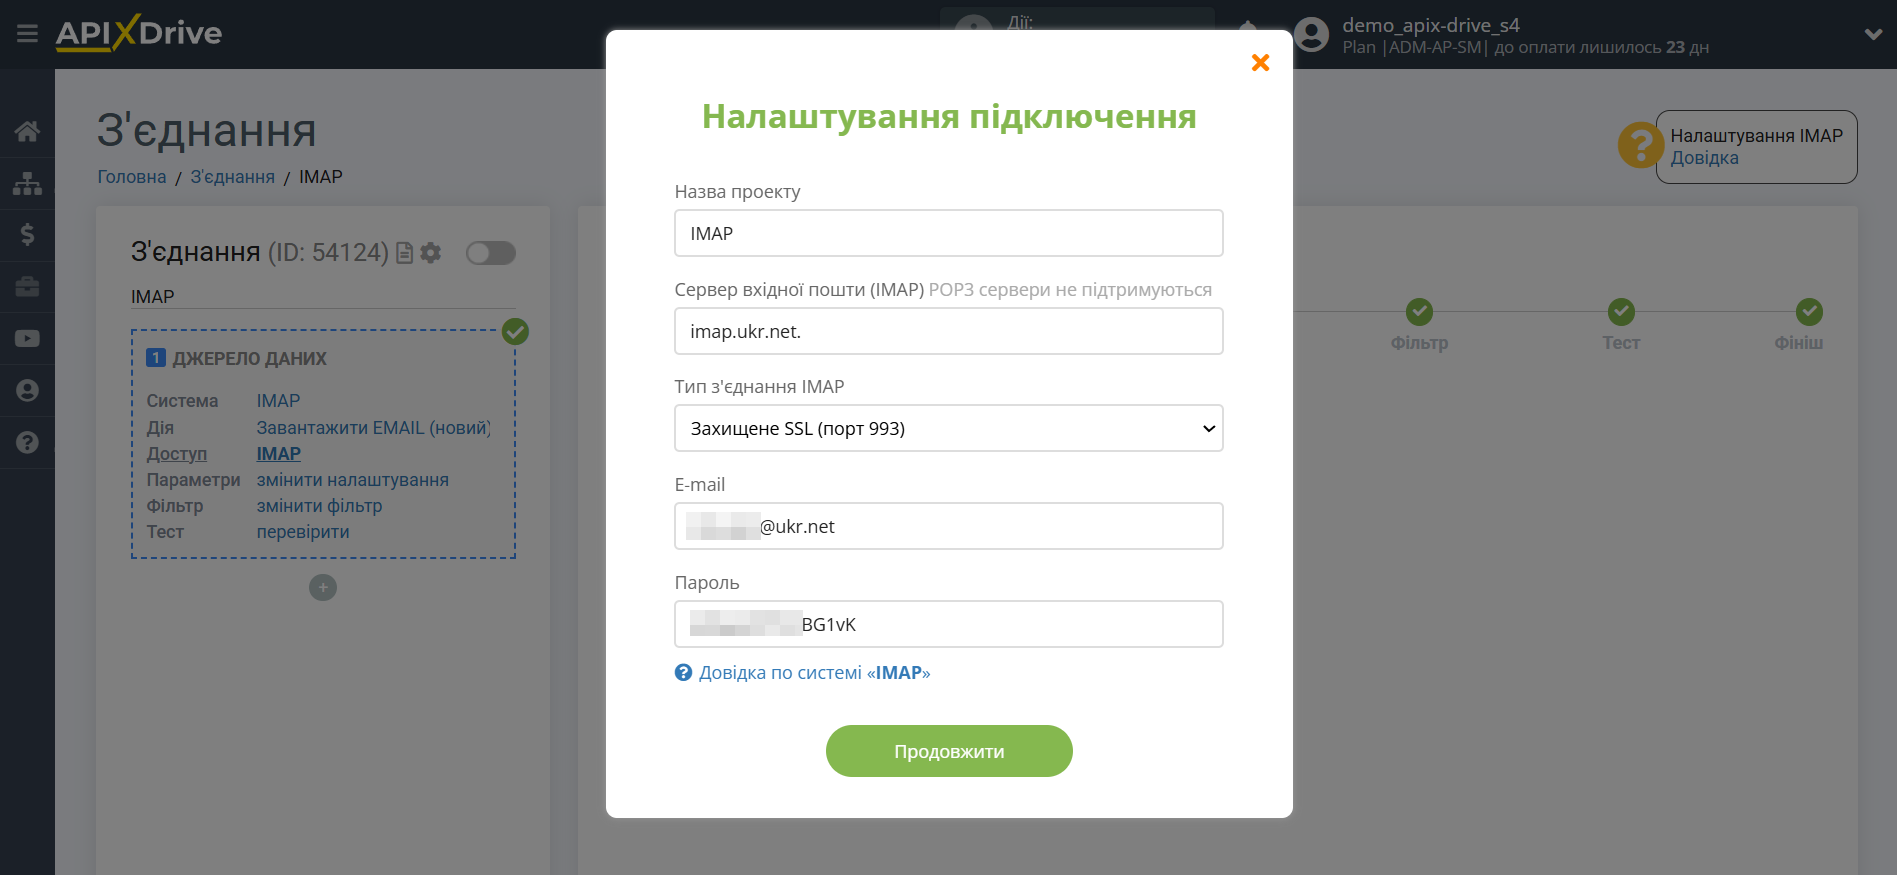Open the briefcase sidebar icon
The image size is (1897, 875).
tap(27, 287)
